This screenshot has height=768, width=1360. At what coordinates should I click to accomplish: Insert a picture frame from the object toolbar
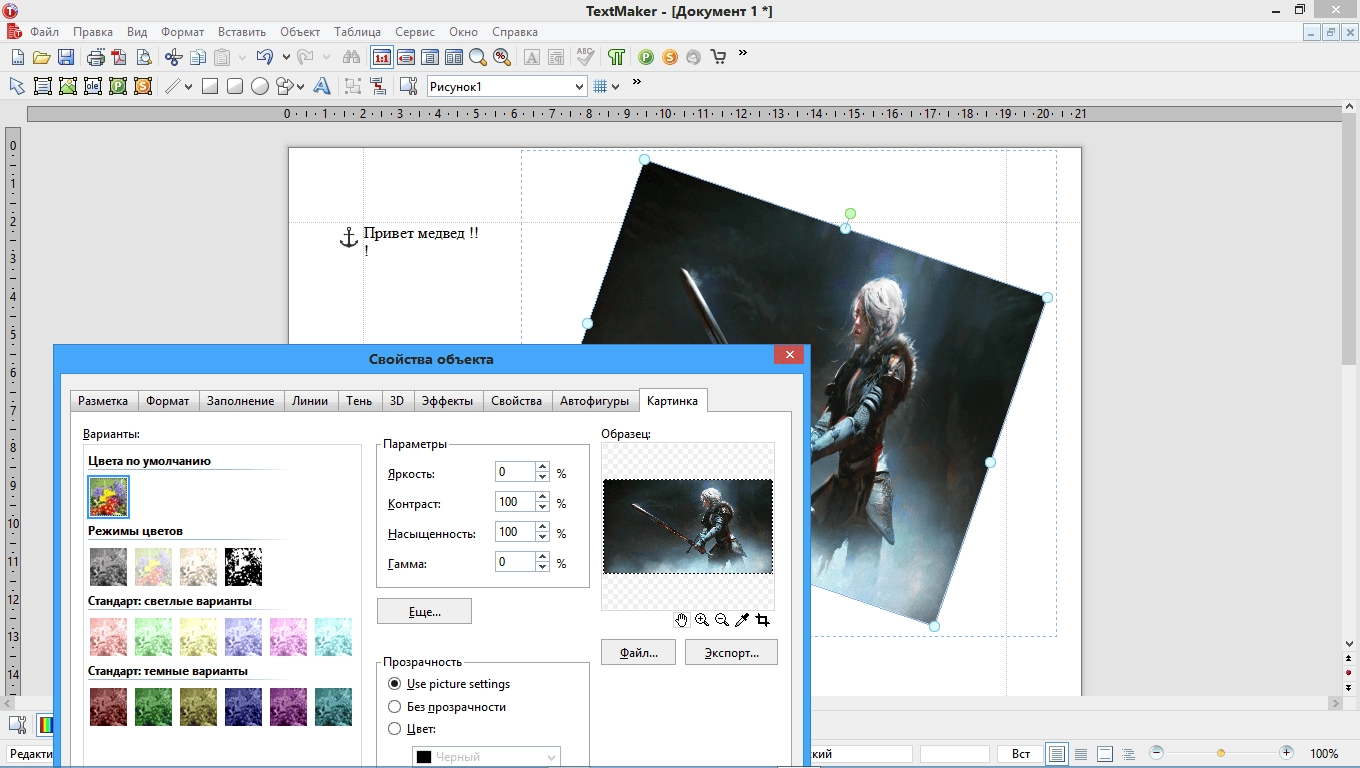(x=68, y=86)
